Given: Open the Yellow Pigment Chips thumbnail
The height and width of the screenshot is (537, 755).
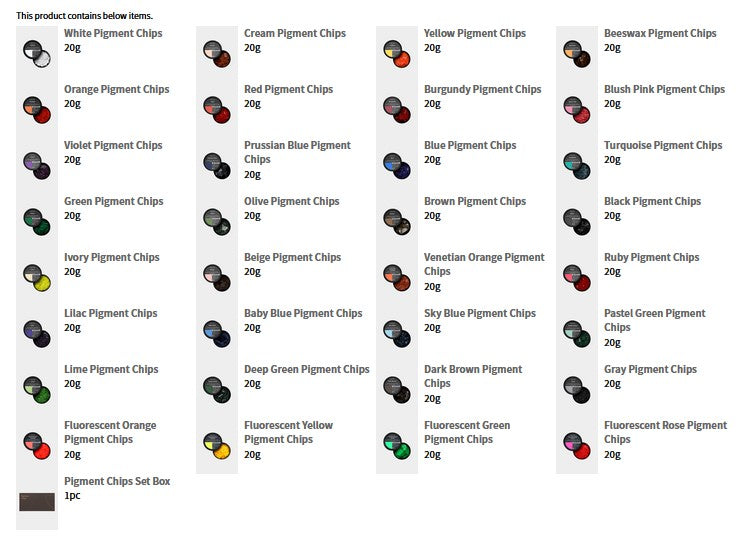Looking at the screenshot, I should (397, 53).
